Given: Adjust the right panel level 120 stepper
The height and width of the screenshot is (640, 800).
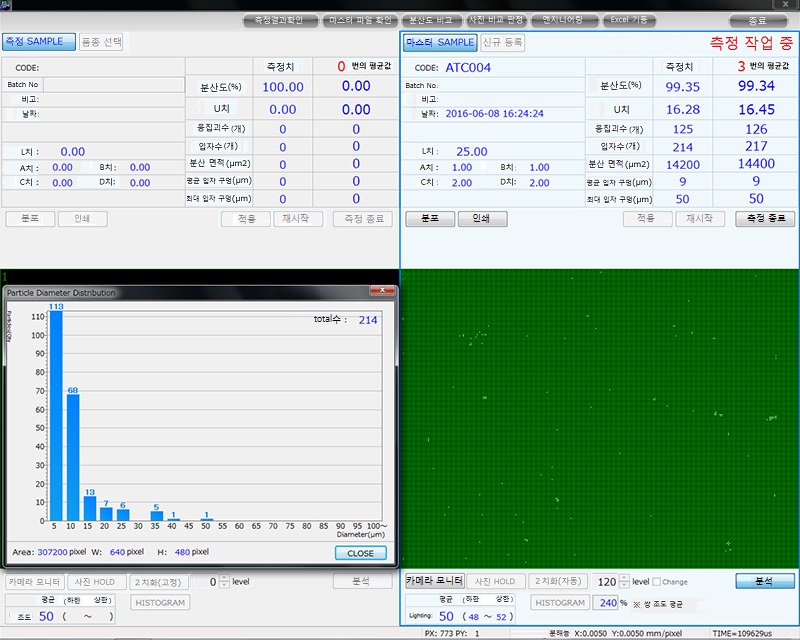Looking at the screenshot, I should (x=623, y=581).
